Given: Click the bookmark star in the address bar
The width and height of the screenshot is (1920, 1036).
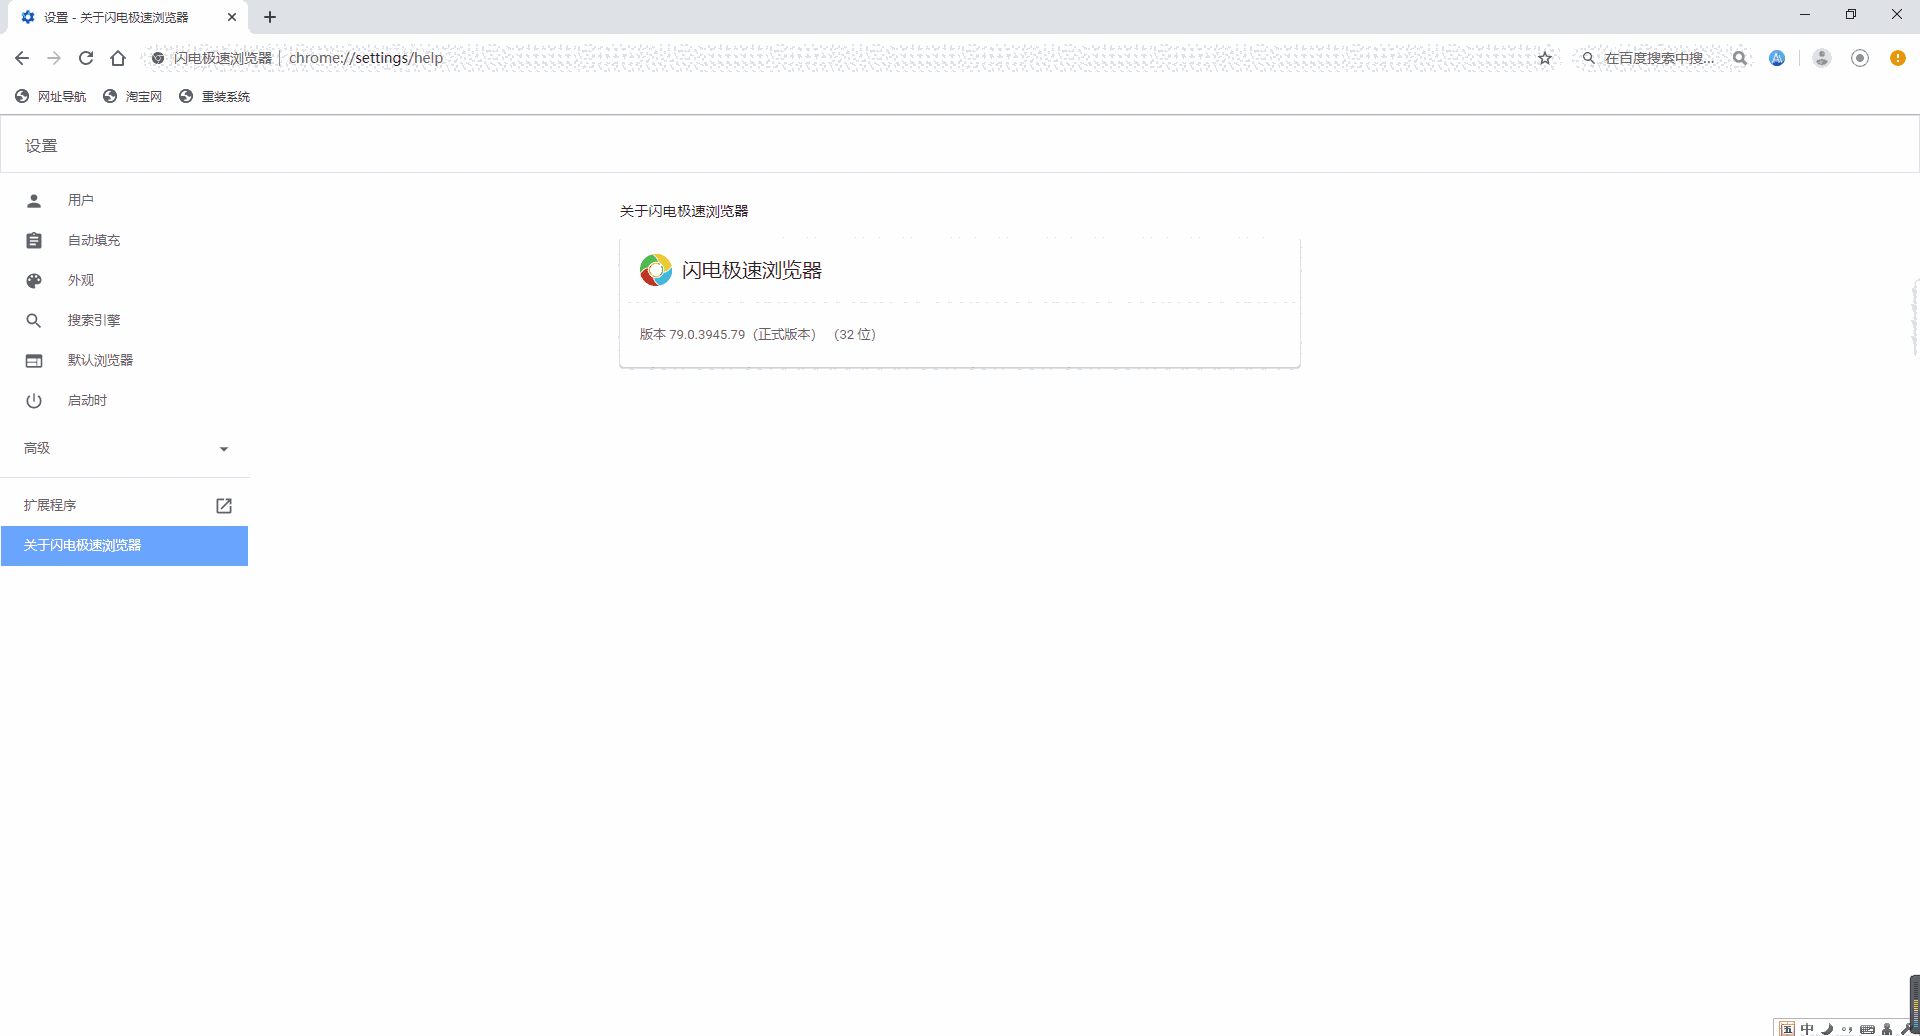Looking at the screenshot, I should coord(1545,58).
